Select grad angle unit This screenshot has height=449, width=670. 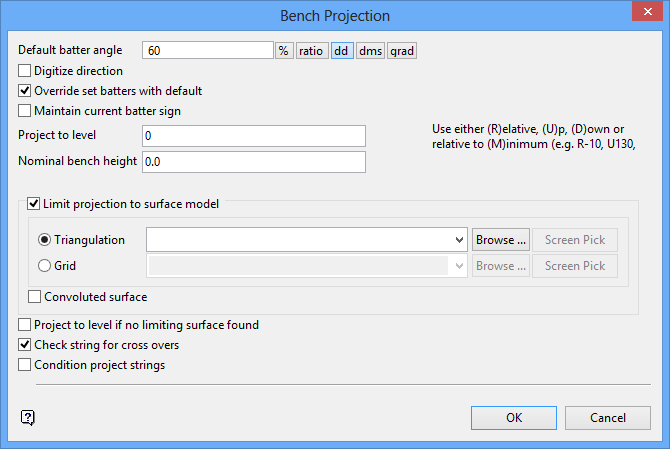[x=401, y=50]
